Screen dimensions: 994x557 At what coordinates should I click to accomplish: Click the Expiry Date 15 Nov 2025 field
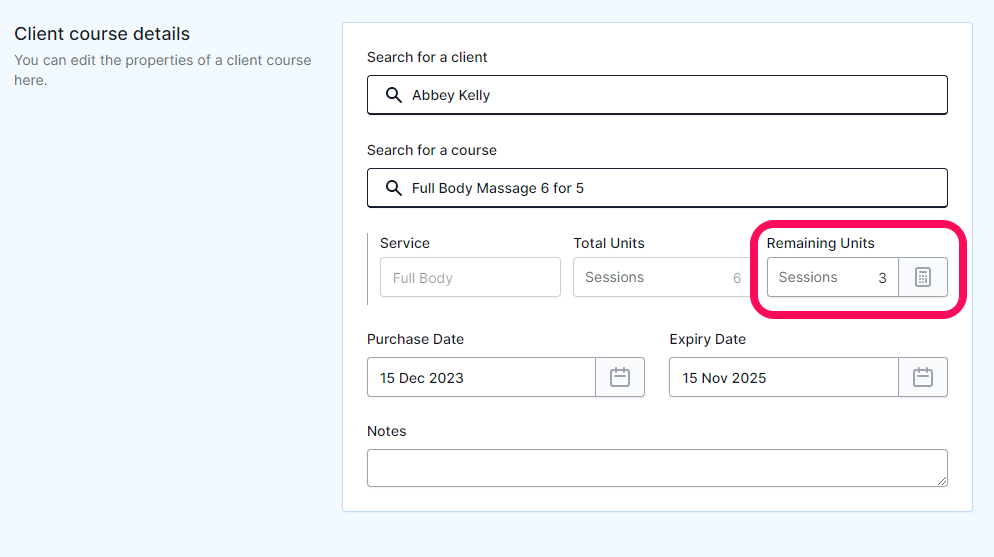pos(784,377)
